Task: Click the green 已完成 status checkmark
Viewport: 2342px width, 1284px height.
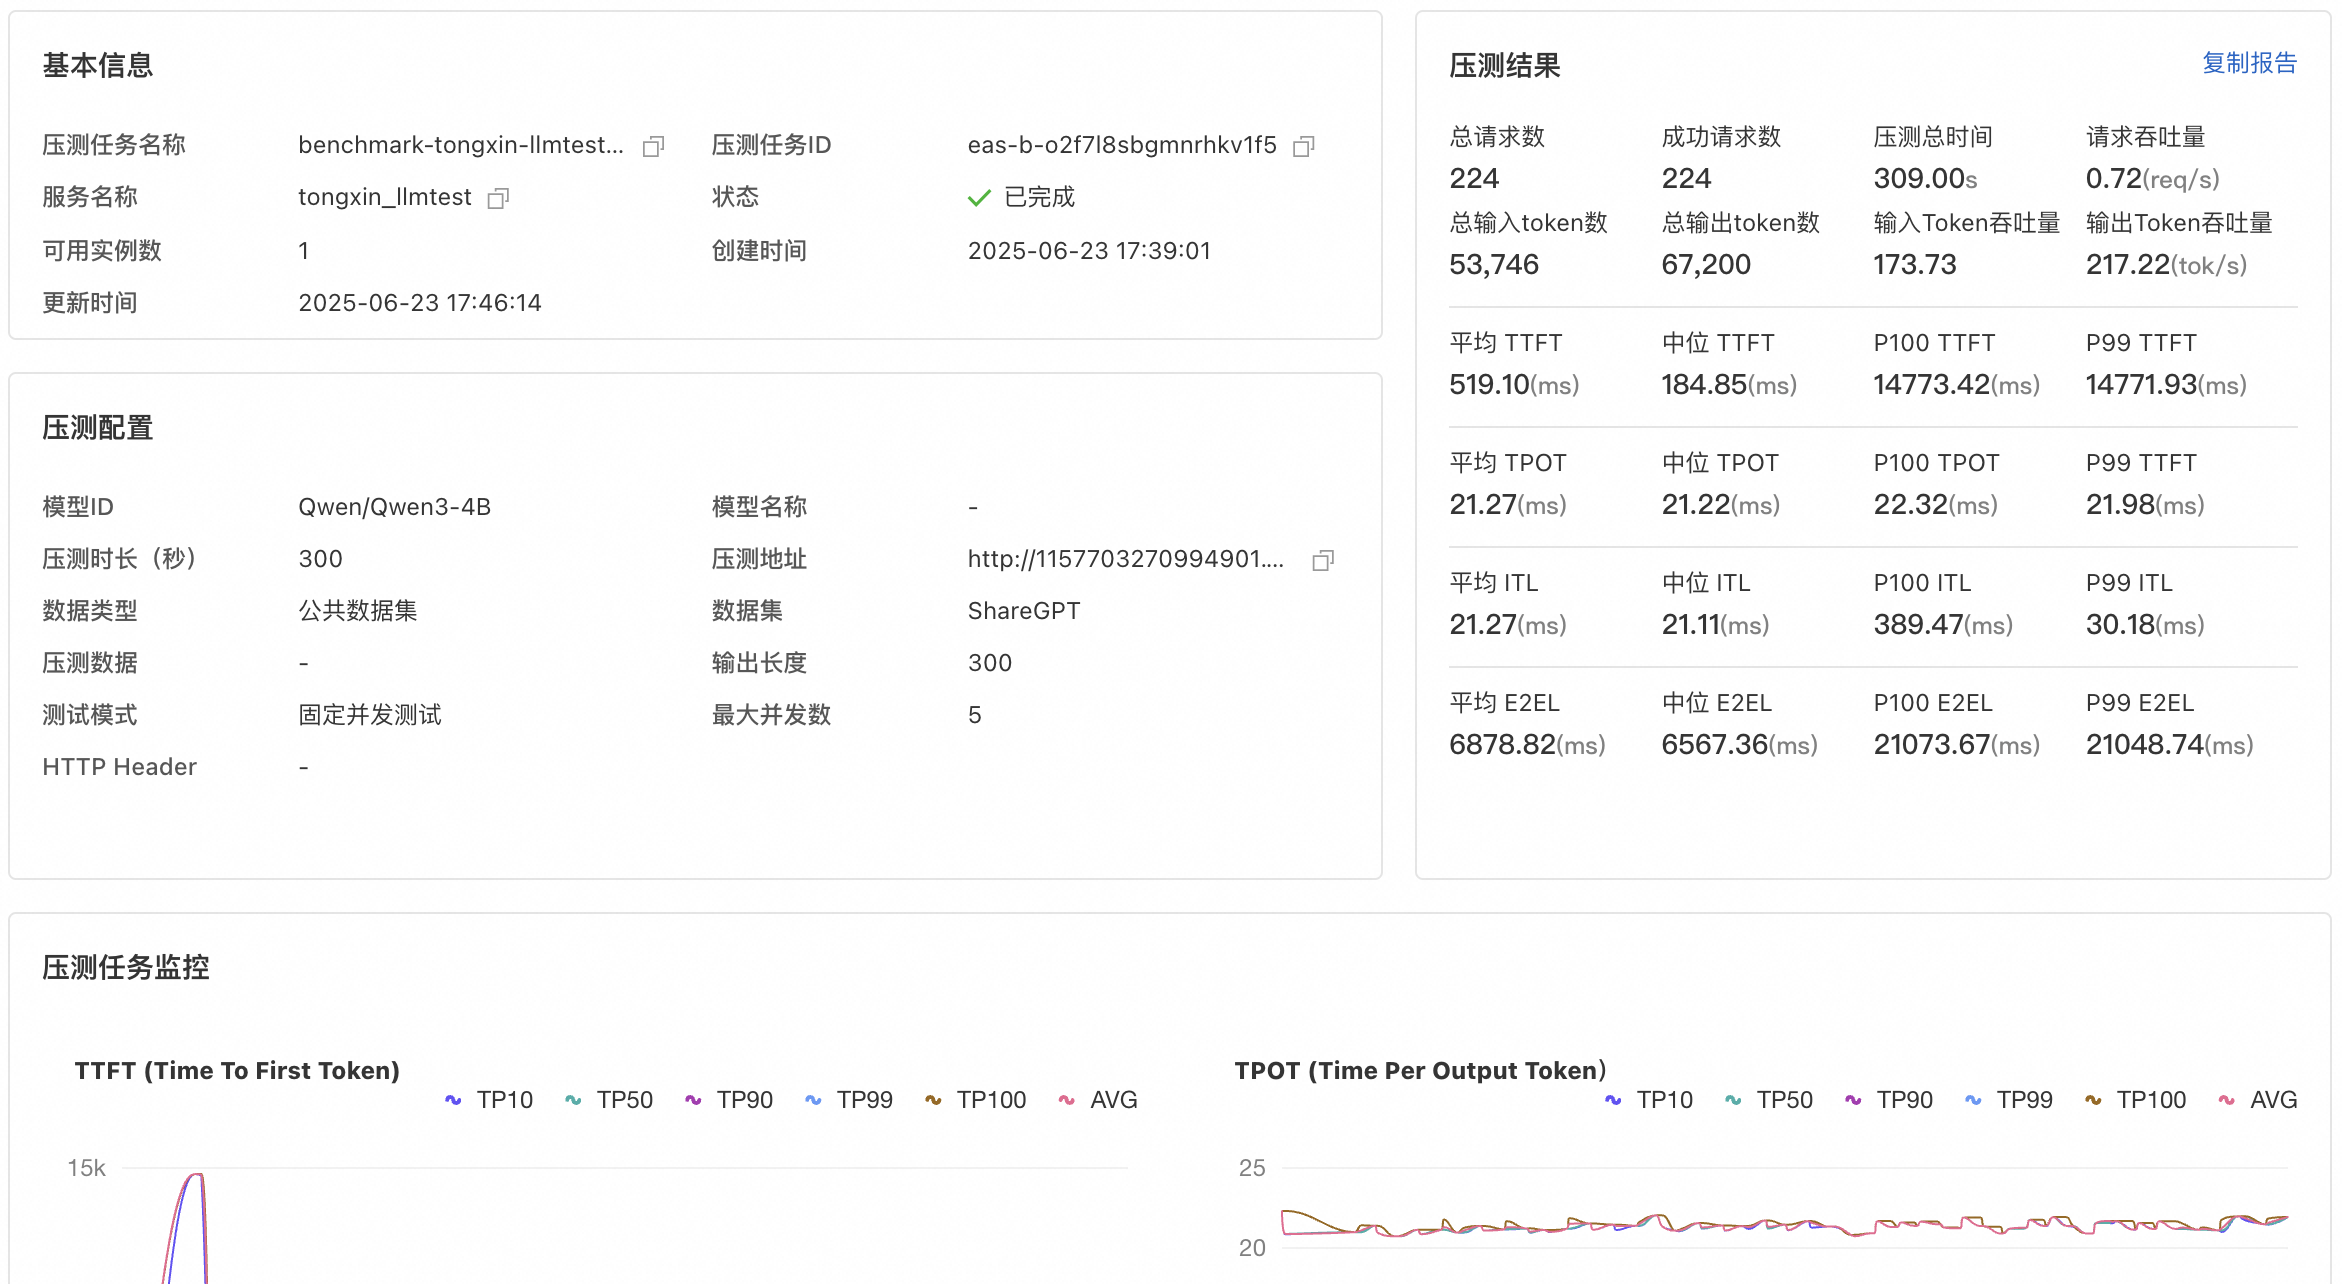Action: [978, 197]
